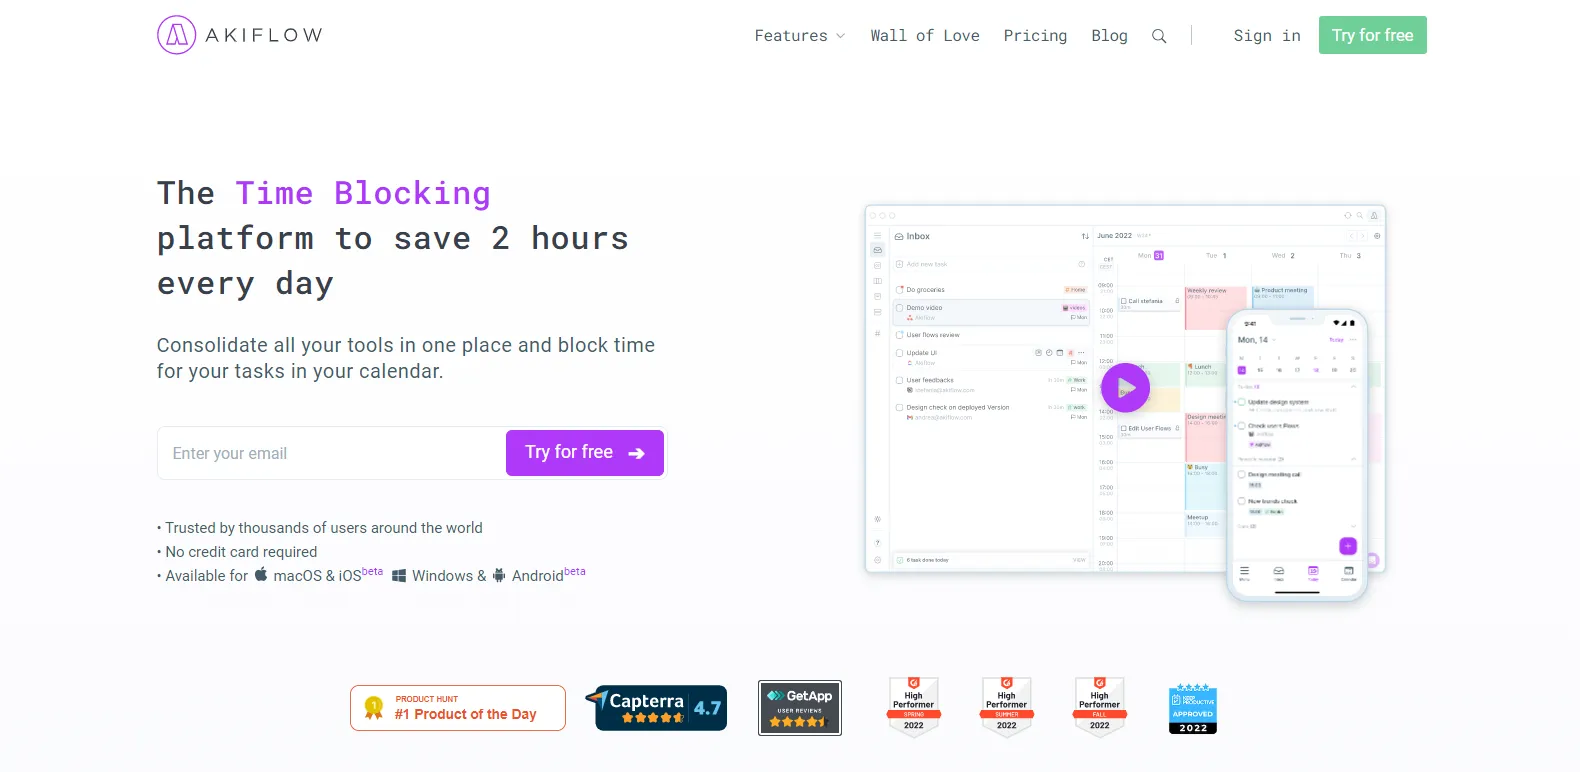
Task: Check the Edit User Flows calendar checkbox
Action: pyautogui.click(x=1124, y=428)
